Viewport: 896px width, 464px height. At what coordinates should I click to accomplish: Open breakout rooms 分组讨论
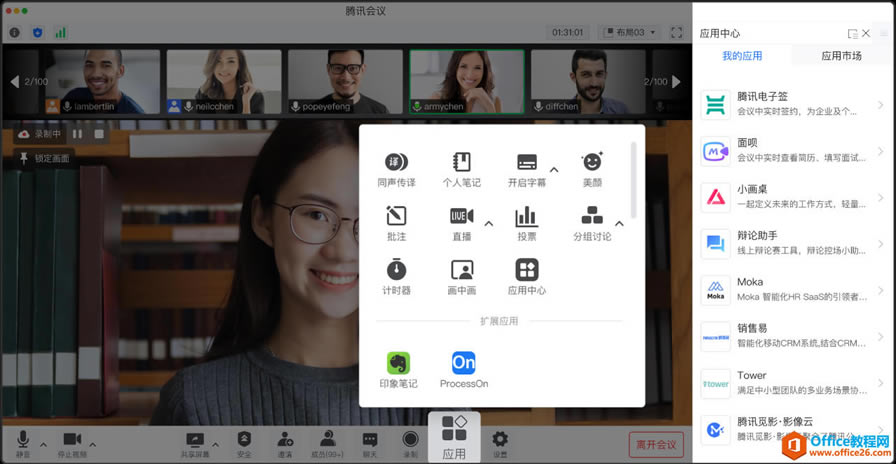(592, 223)
